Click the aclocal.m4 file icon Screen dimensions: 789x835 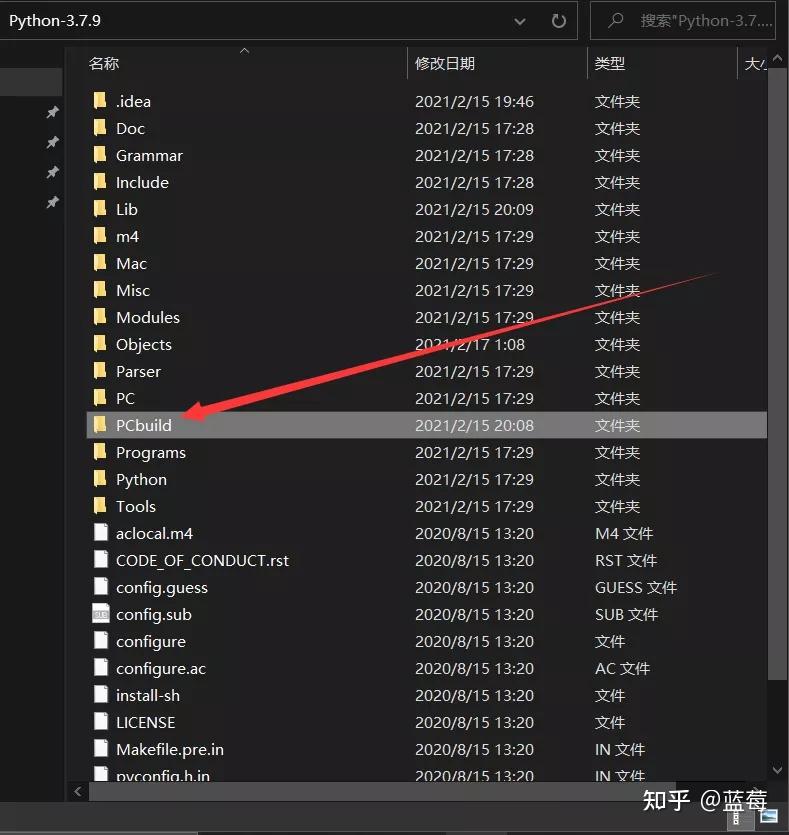point(101,533)
